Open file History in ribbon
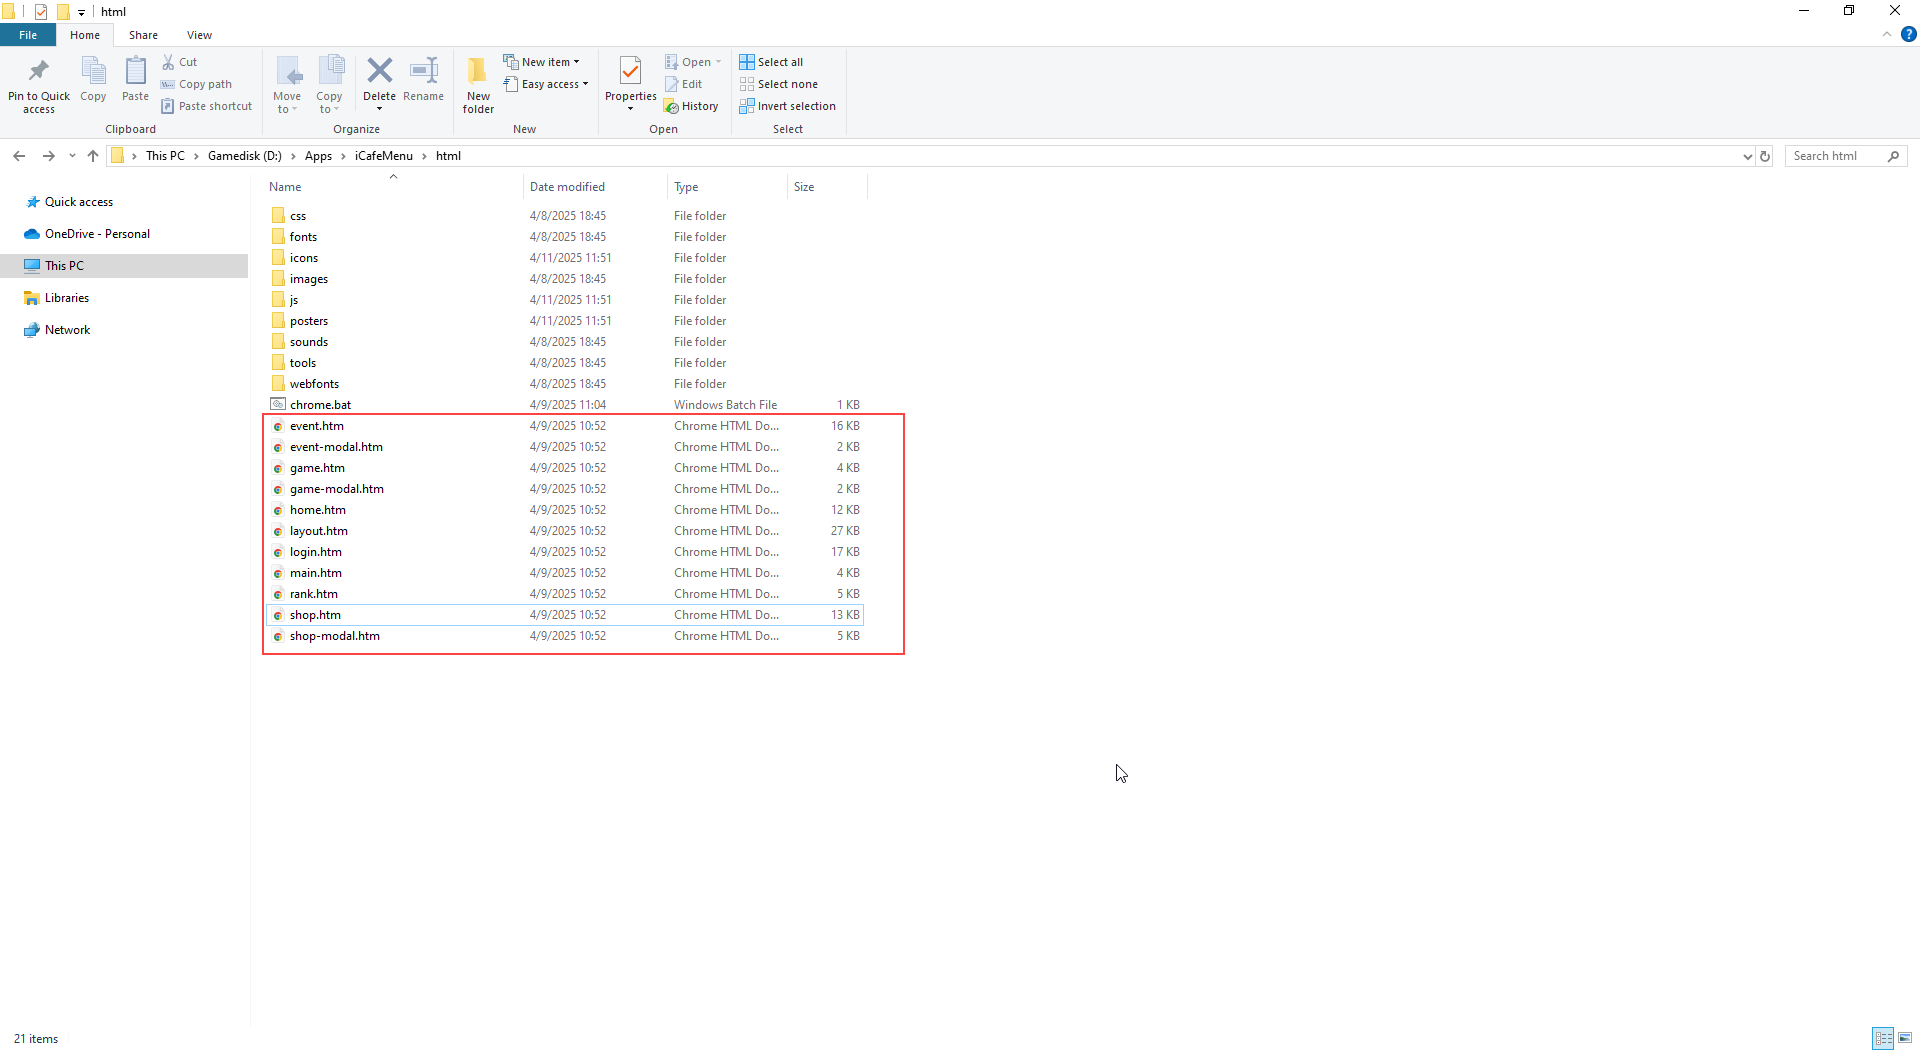Image resolution: width=1920 pixels, height=1050 pixels. 692,106
